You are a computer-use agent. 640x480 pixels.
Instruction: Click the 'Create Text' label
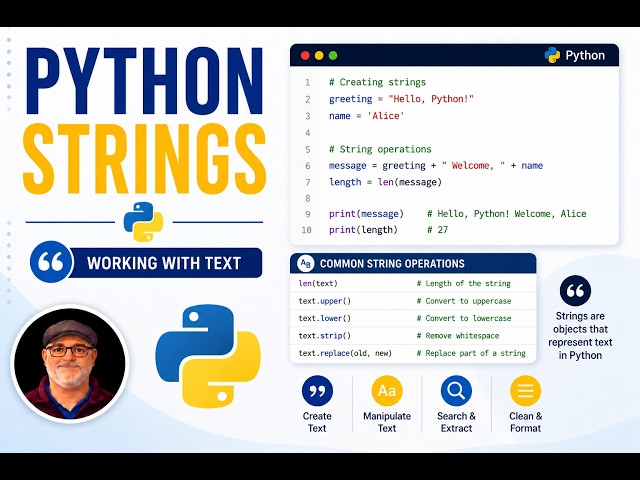pyautogui.click(x=317, y=422)
